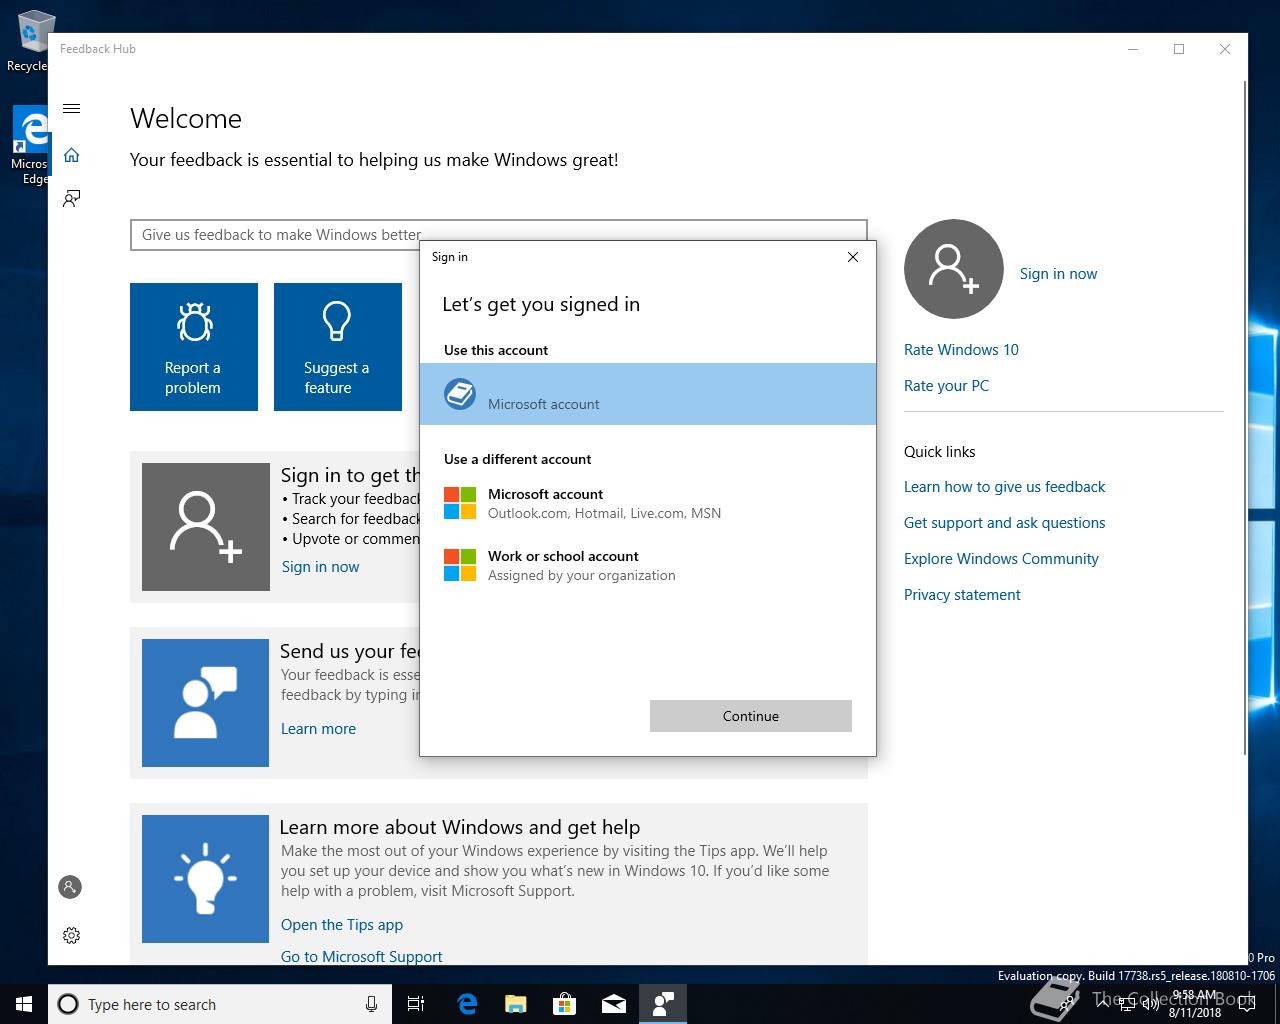The height and width of the screenshot is (1024, 1280).
Task: Open Mail app from taskbar
Action: [x=613, y=1004]
